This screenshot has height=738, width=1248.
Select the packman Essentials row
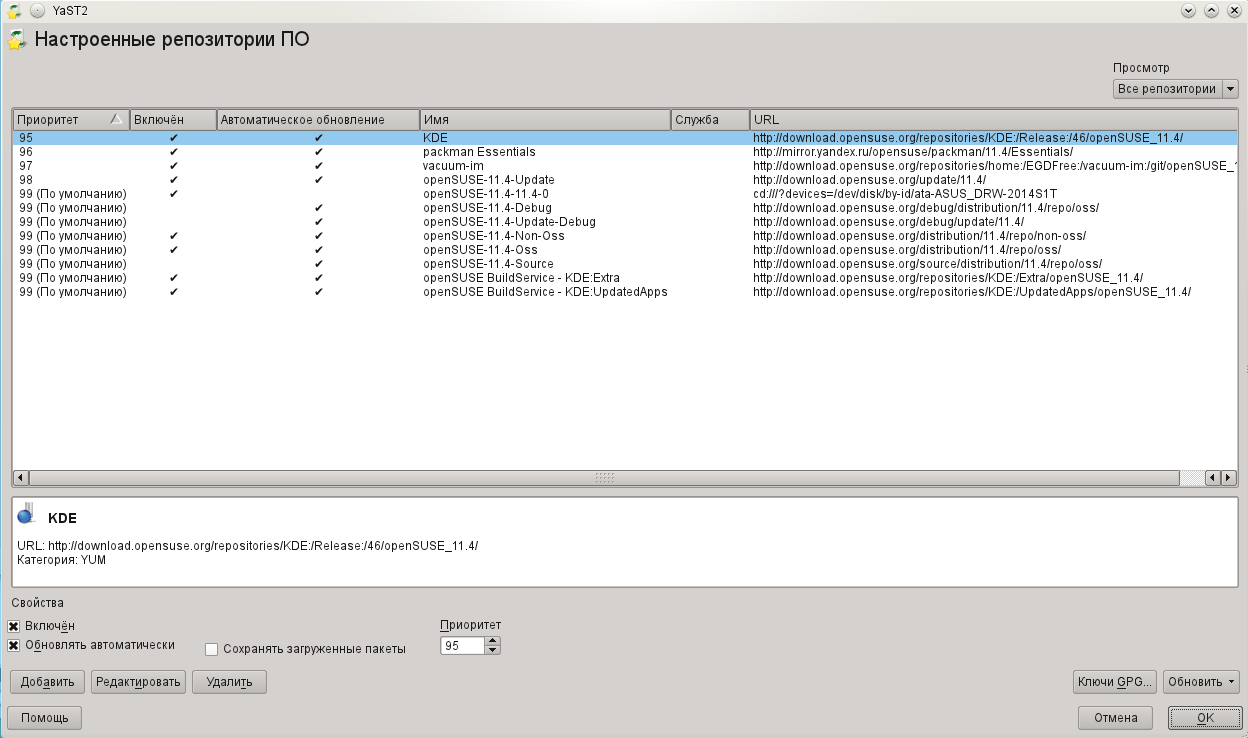(x=626, y=152)
